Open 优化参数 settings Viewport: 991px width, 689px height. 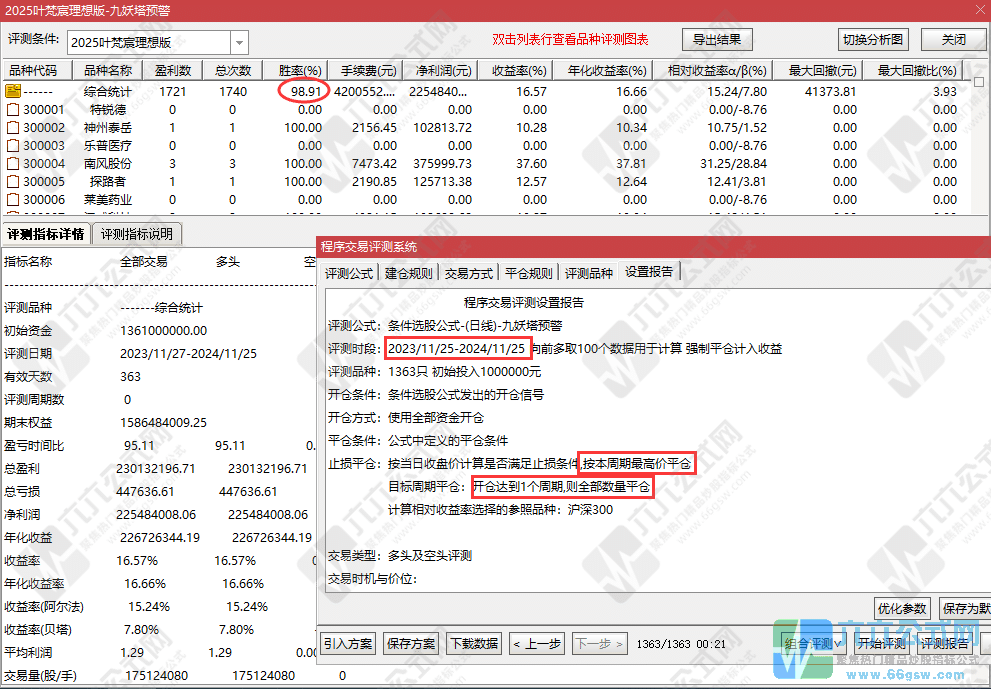click(x=901, y=607)
